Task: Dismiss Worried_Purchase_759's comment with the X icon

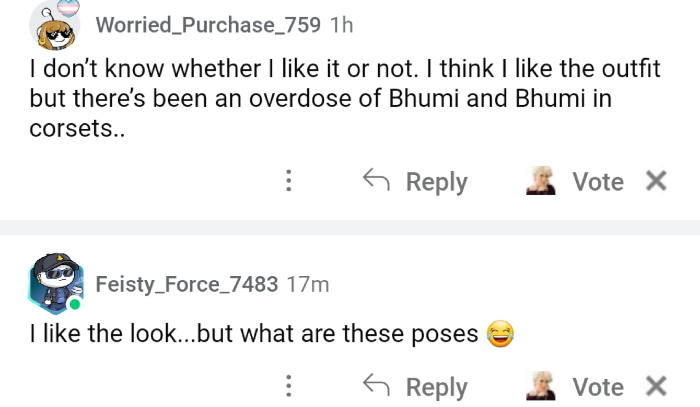Action: point(656,181)
